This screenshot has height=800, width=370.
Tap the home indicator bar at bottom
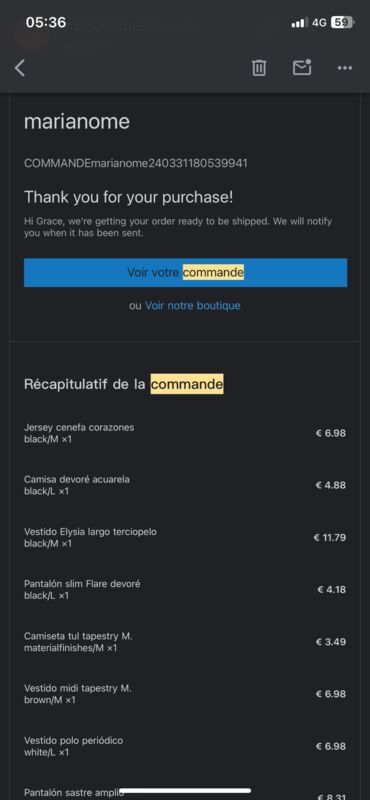[185, 791]
